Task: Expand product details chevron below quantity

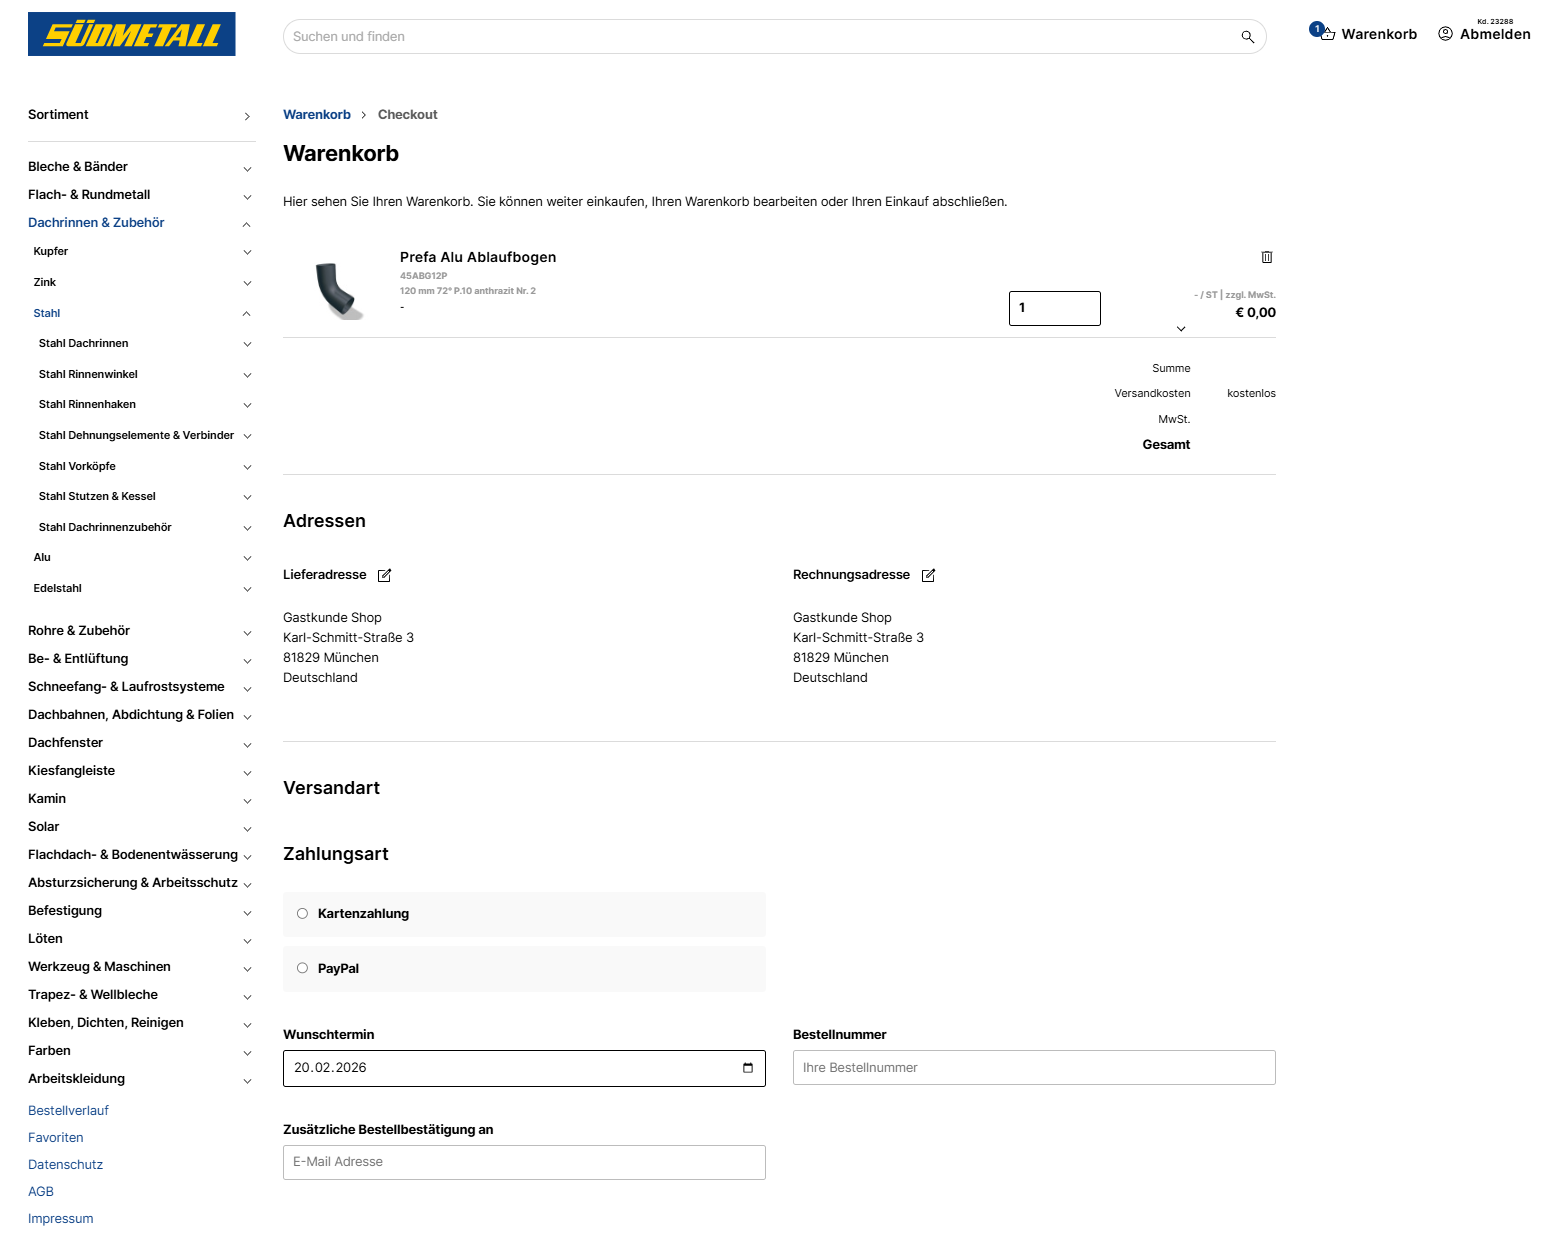Action: coord(1181,329)
